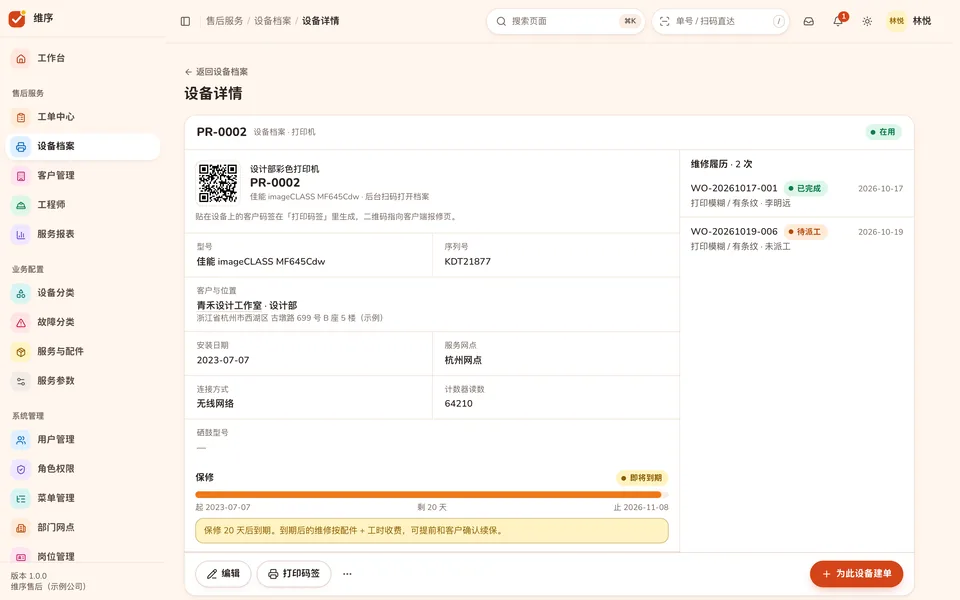Toggle the sidebar collapse icon
The image size is (960, 600).
tap(186, 21)
